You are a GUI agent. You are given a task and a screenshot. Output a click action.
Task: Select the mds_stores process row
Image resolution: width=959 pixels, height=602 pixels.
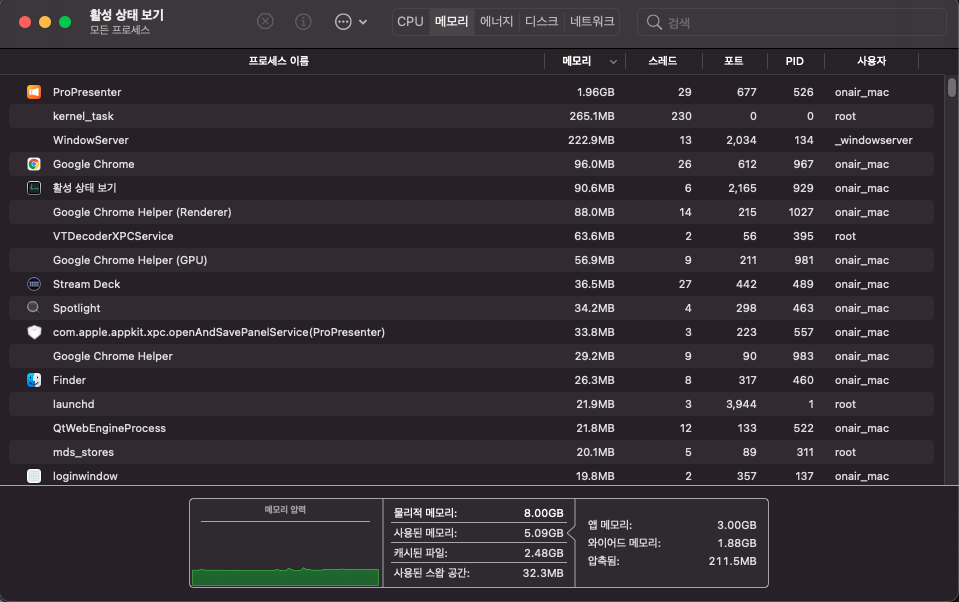click(471, 452)
